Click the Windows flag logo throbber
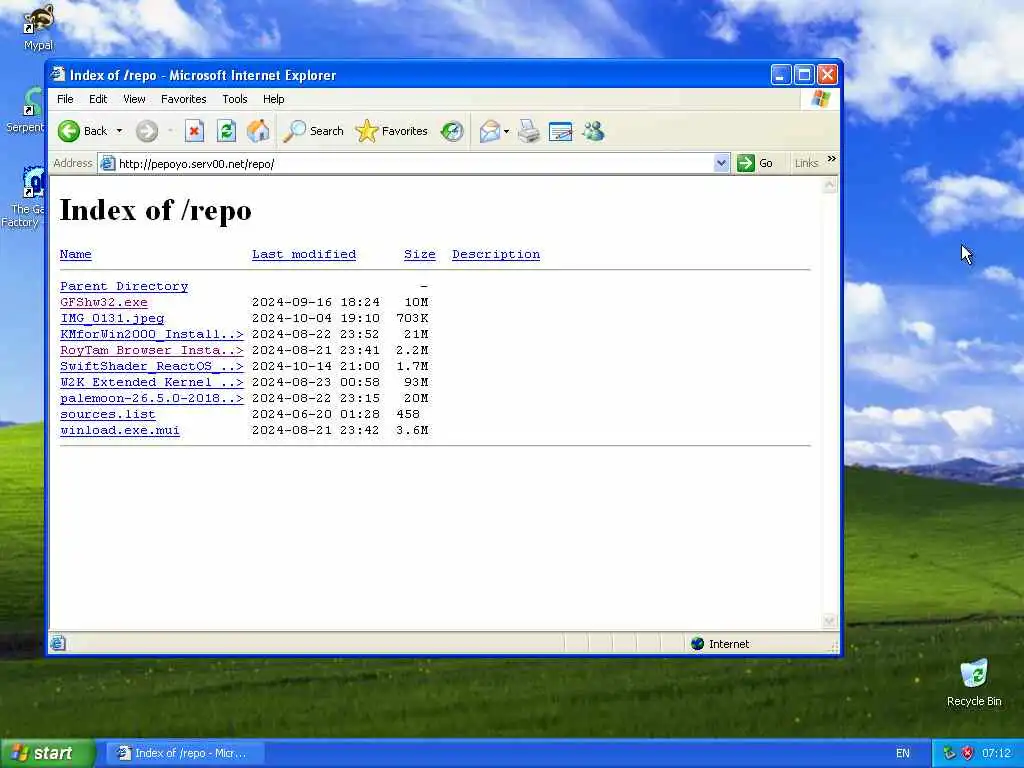This screenshot has width=1024, height=768. 820,99
